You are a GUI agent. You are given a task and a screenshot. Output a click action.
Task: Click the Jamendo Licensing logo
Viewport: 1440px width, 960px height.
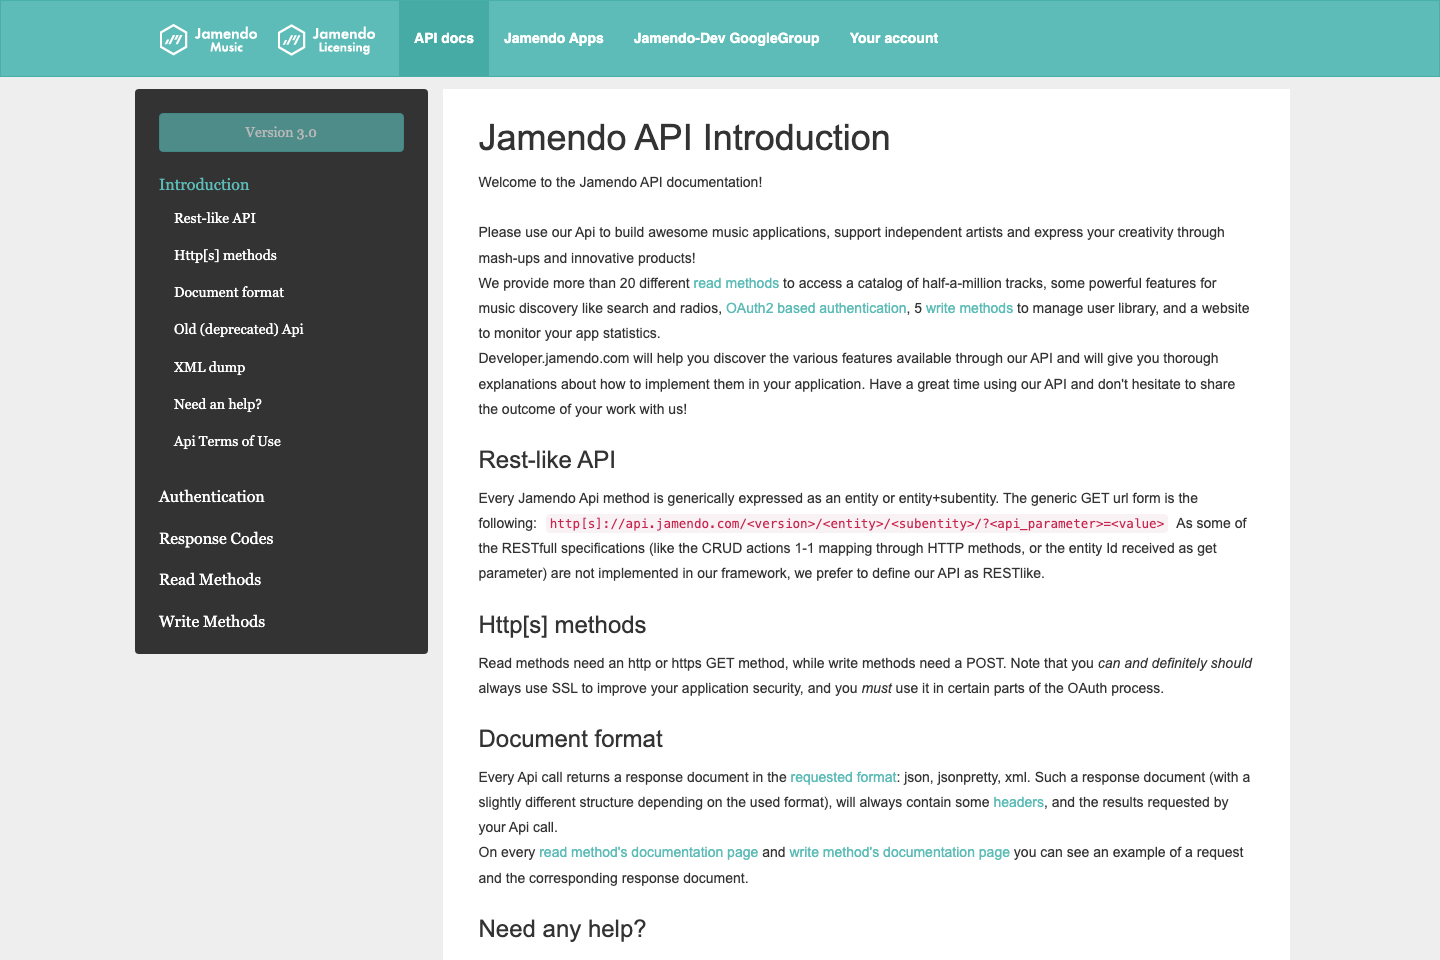tap(327, 38)
